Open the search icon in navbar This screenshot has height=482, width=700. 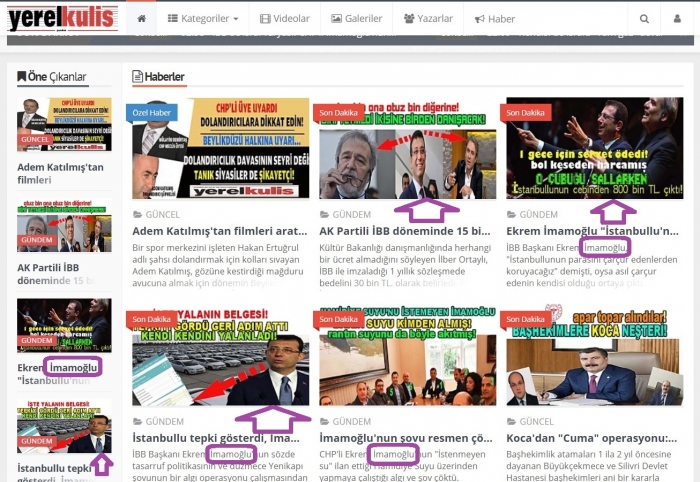point(645,18)
